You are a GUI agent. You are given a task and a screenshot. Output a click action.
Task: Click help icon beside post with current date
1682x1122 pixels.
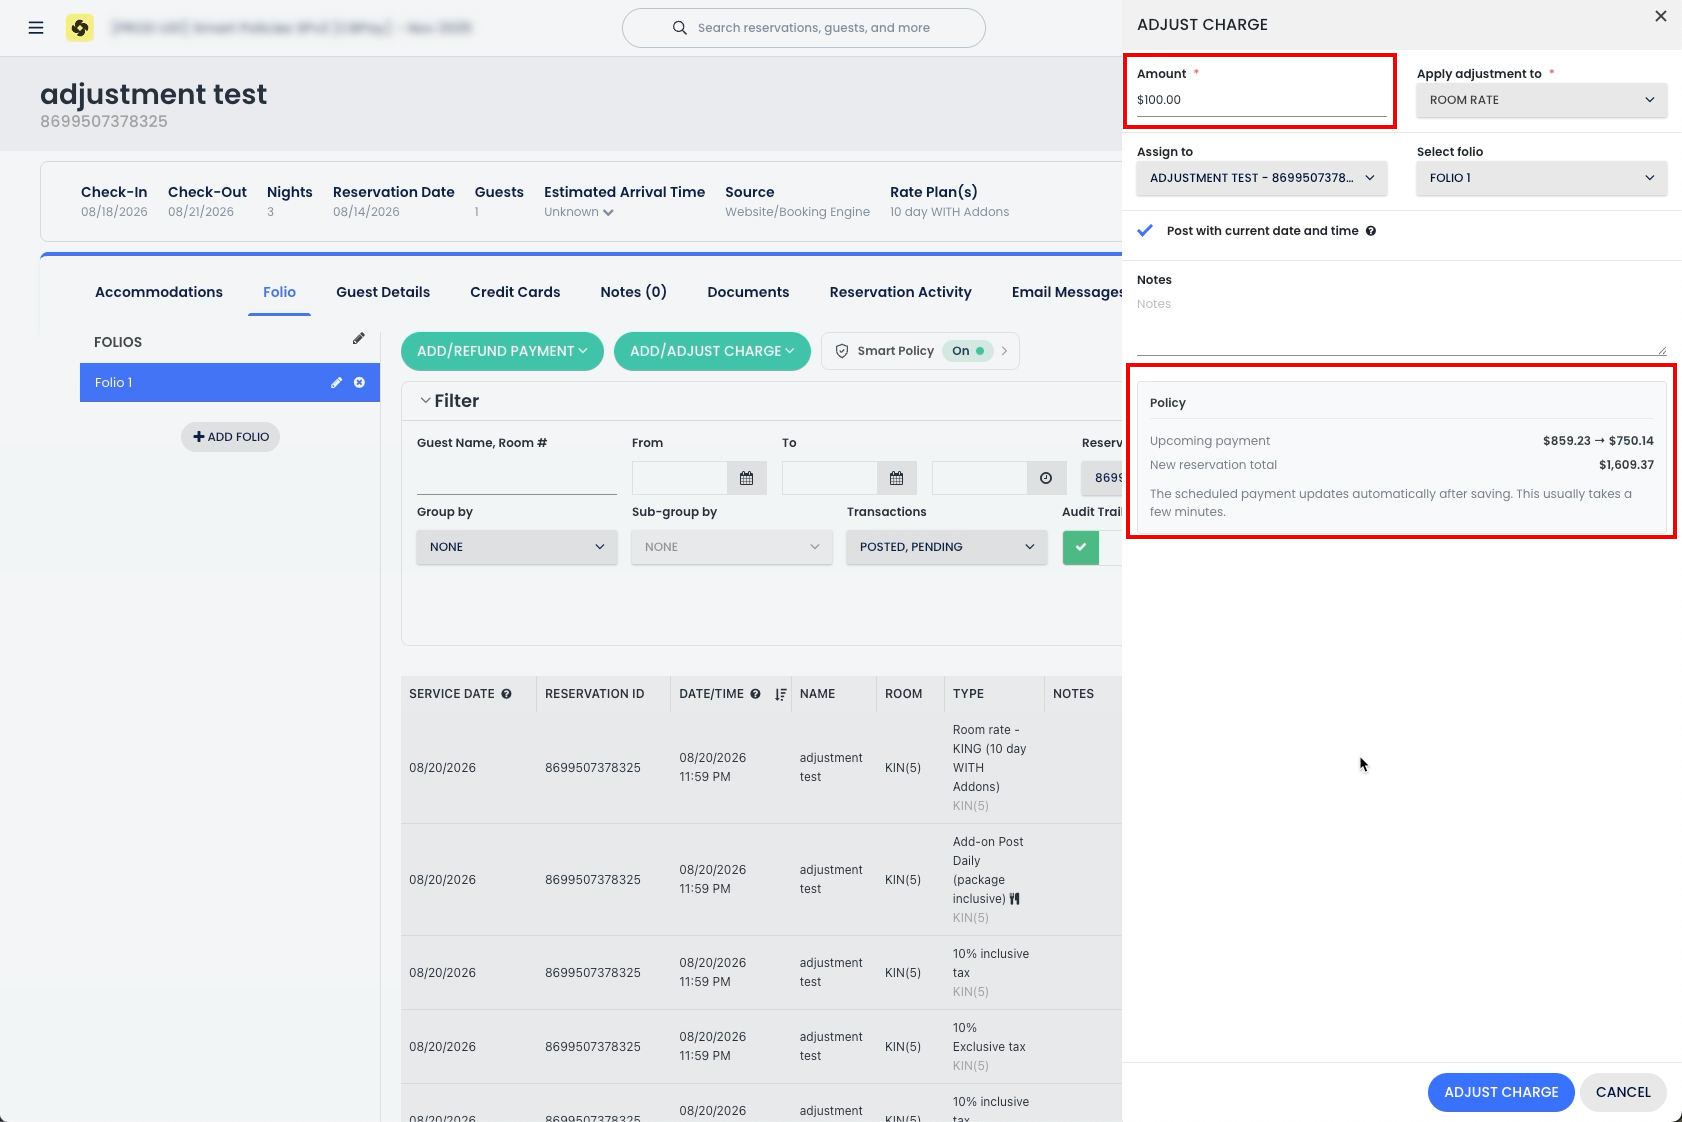click(x=1371, y=231)
